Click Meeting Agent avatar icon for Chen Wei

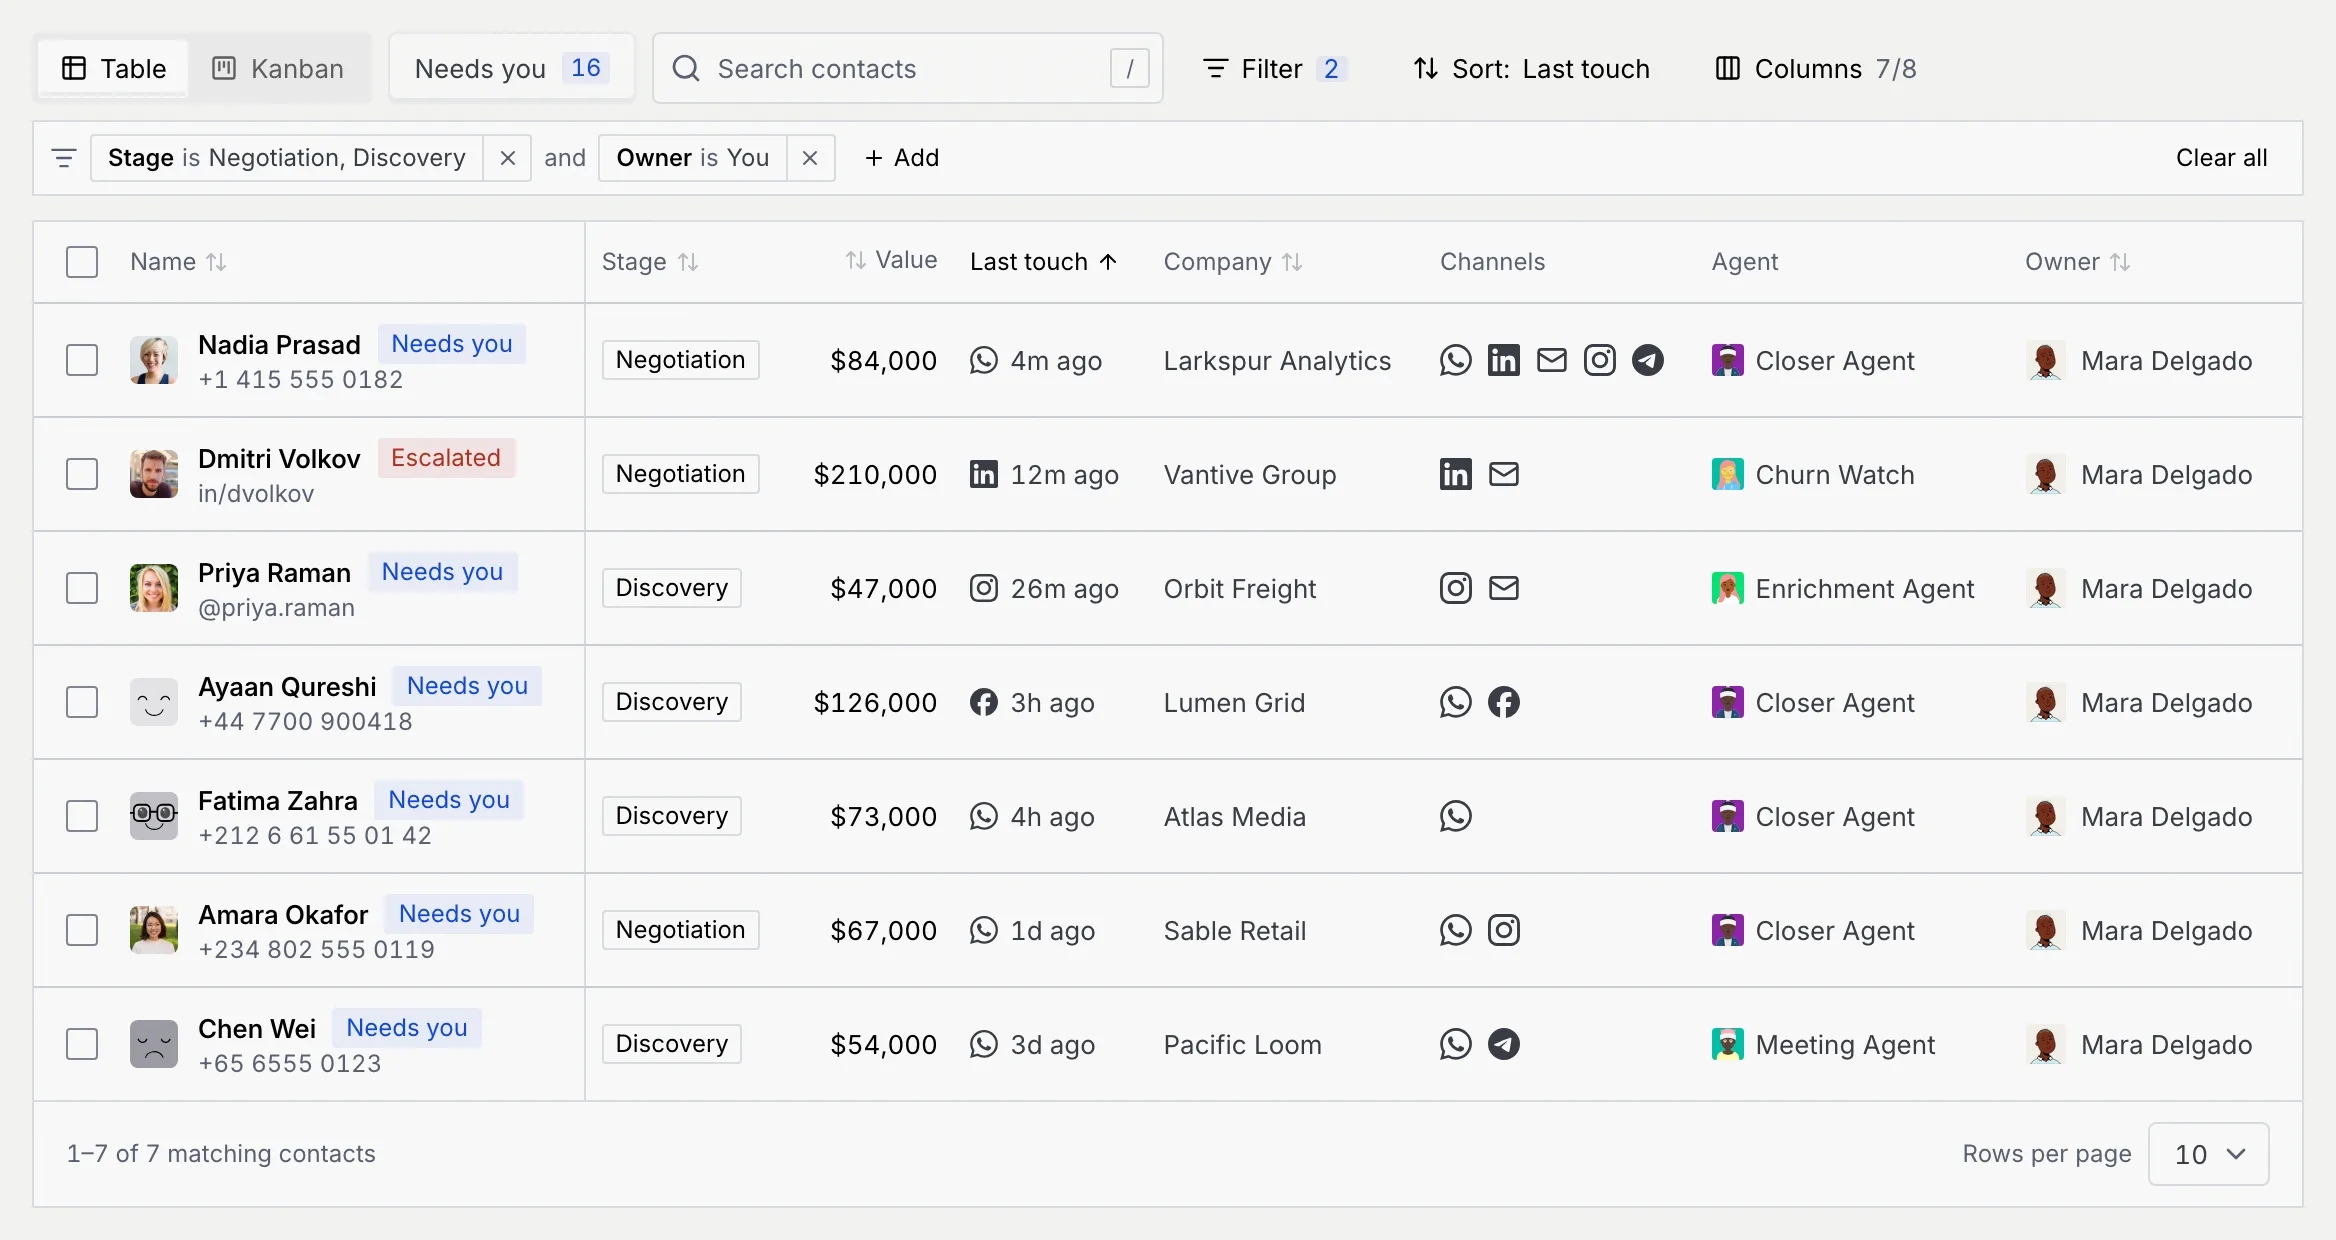tap(1727, 1044)
